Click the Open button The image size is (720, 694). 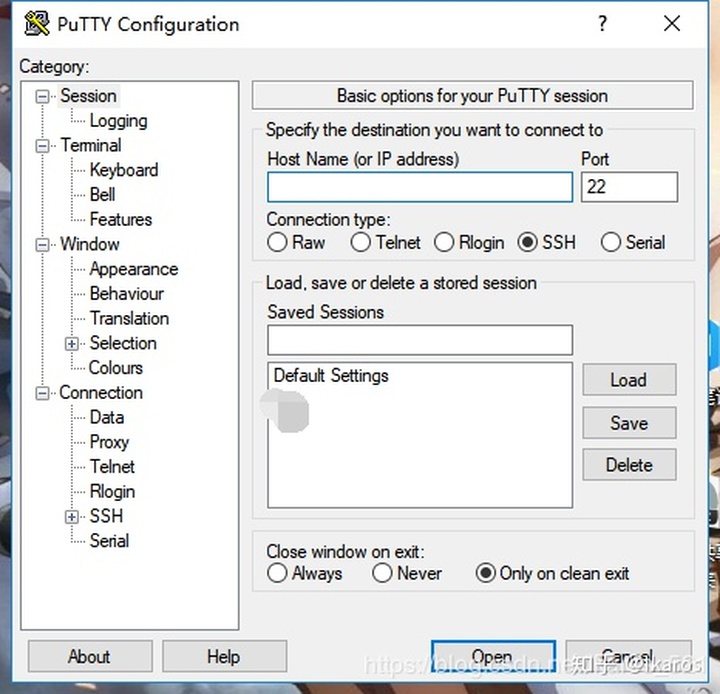pos(493,656)
